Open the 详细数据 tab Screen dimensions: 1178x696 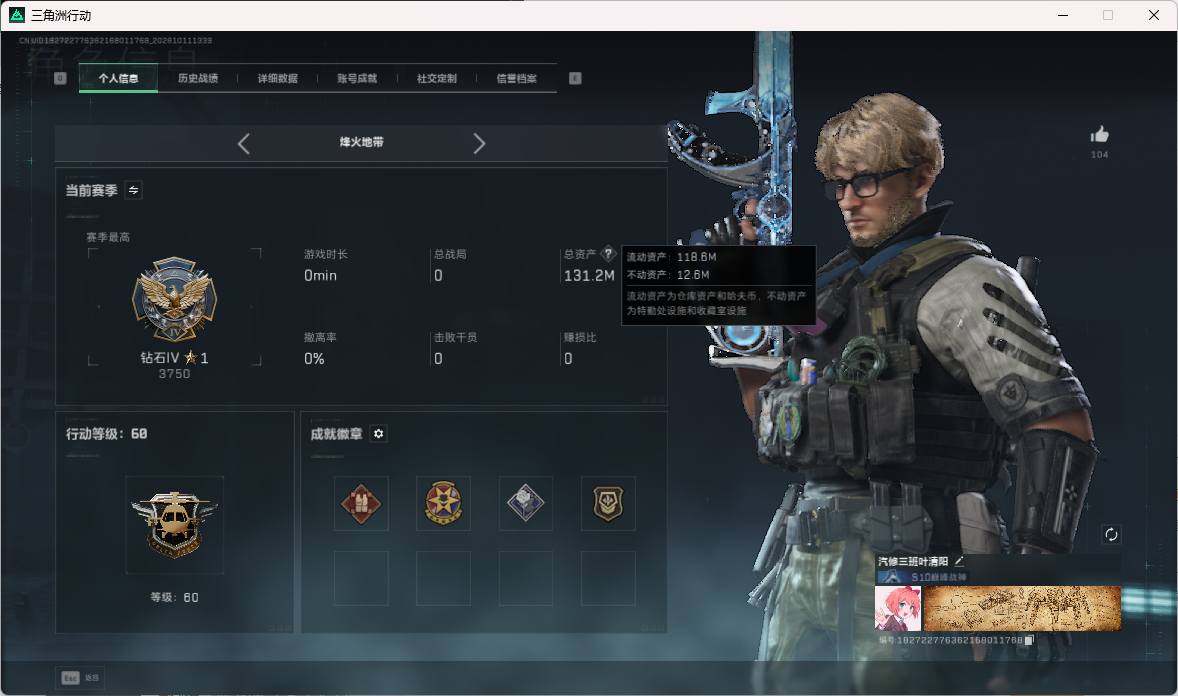pos(277,78)
